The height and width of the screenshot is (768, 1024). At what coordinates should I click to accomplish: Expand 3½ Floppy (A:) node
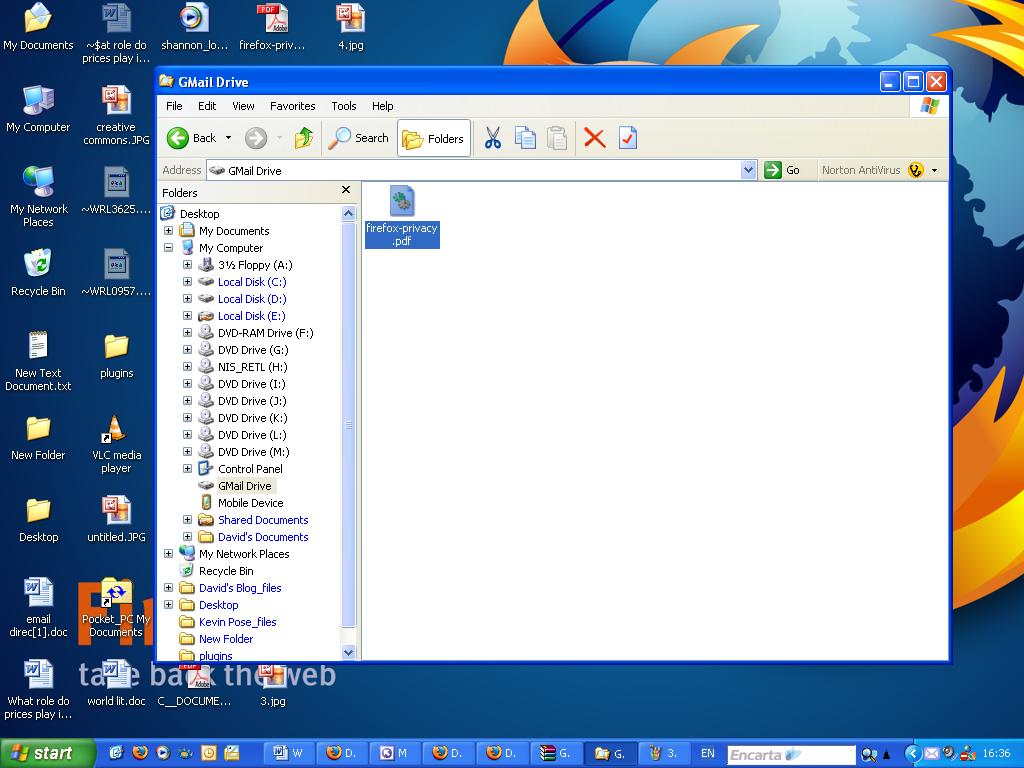click(x=187, y=264)
